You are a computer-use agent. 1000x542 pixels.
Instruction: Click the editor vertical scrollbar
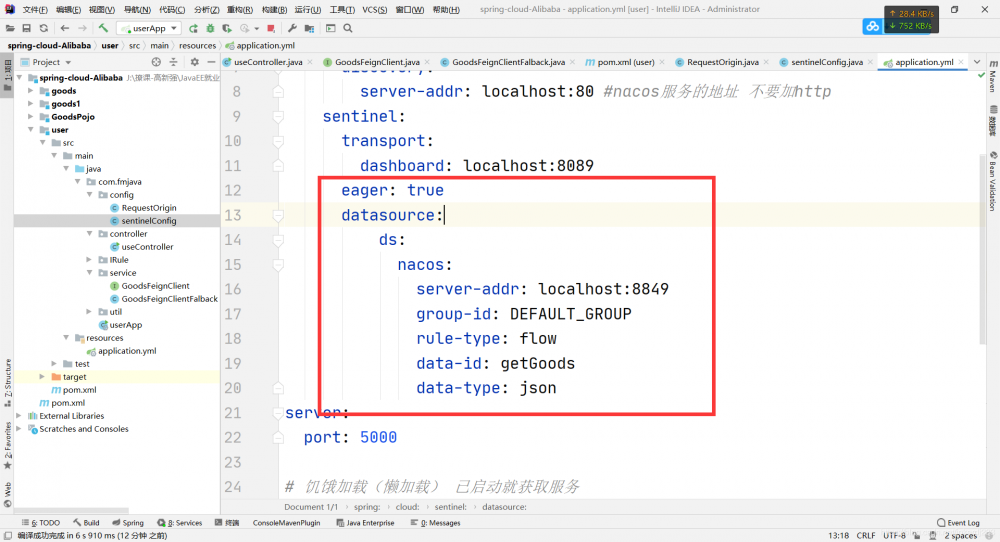(x=982, y=249)
